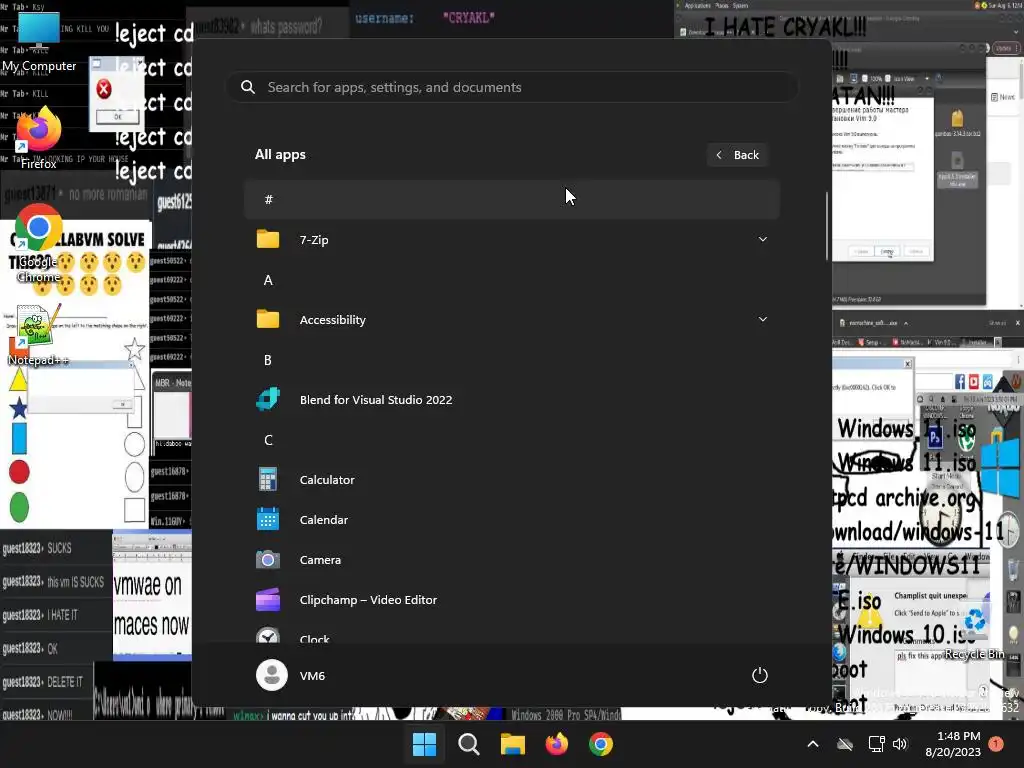The width and height of the screenshot is (1024, 768).
Task: Open the notification badge in tray
Action: pos(996,743)
